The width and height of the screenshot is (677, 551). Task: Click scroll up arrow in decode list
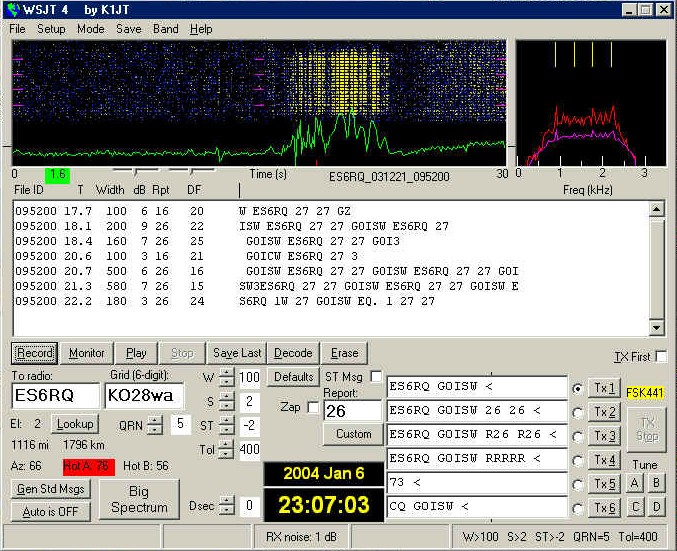(x=656, y=210)
